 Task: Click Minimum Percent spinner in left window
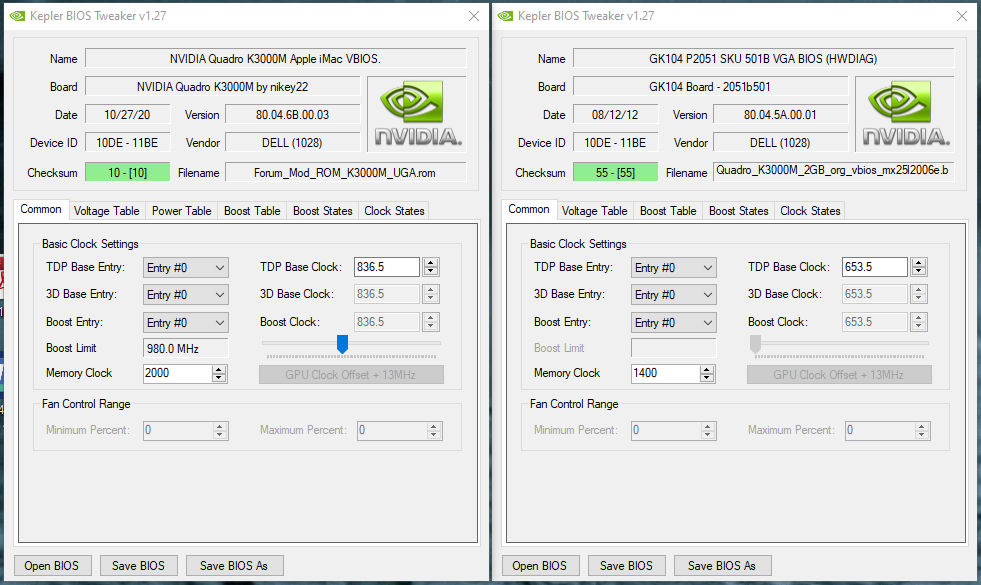pyautogui.click(x=219, y=430)
